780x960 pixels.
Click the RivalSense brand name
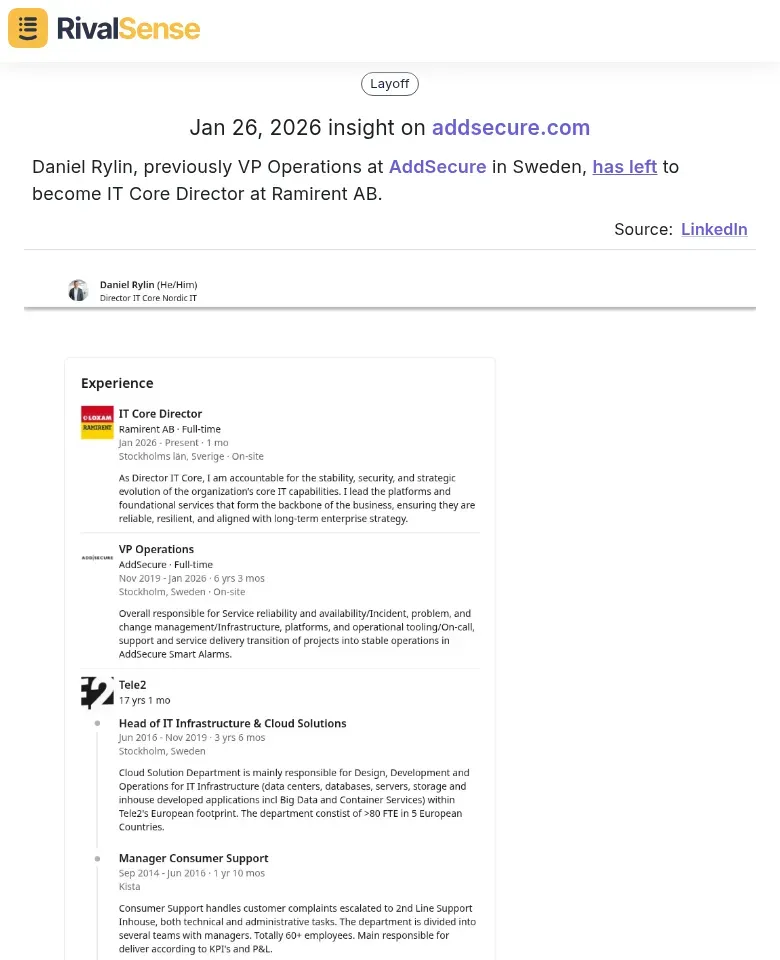coord(128,28)
